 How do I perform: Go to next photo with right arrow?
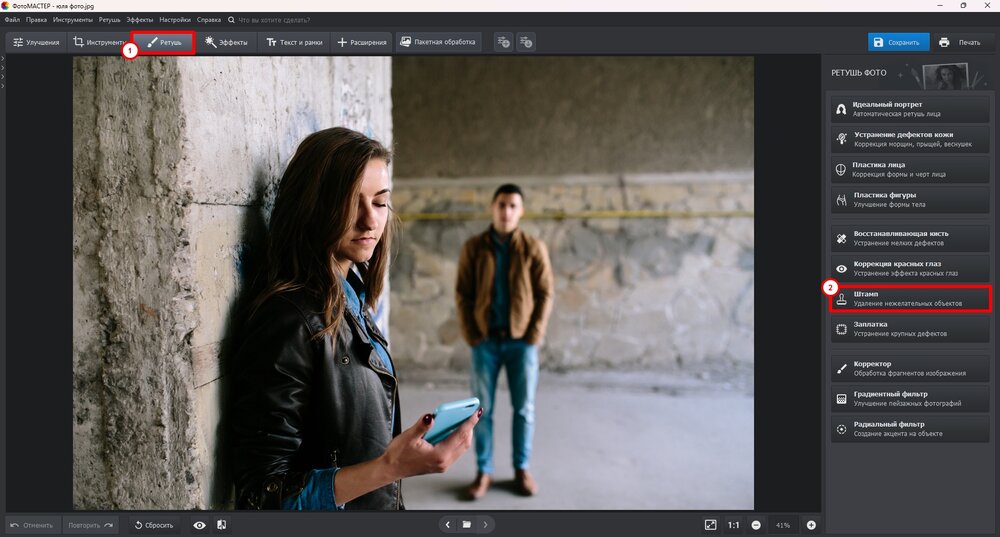click(485, 524)
